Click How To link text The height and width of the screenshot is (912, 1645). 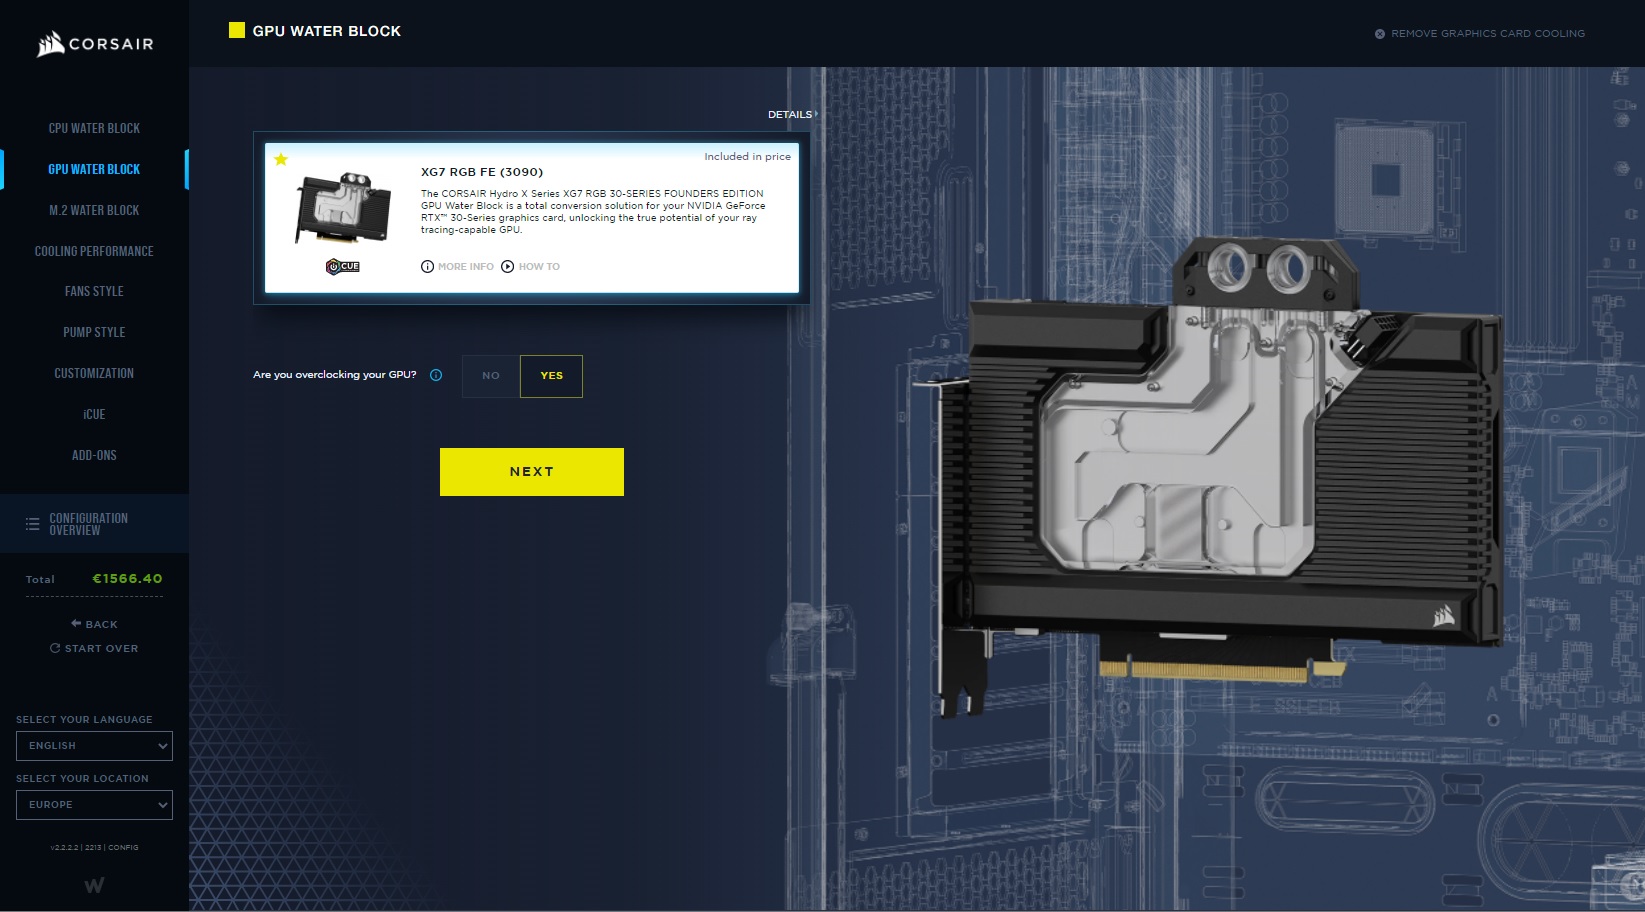[x=539, y=267]
